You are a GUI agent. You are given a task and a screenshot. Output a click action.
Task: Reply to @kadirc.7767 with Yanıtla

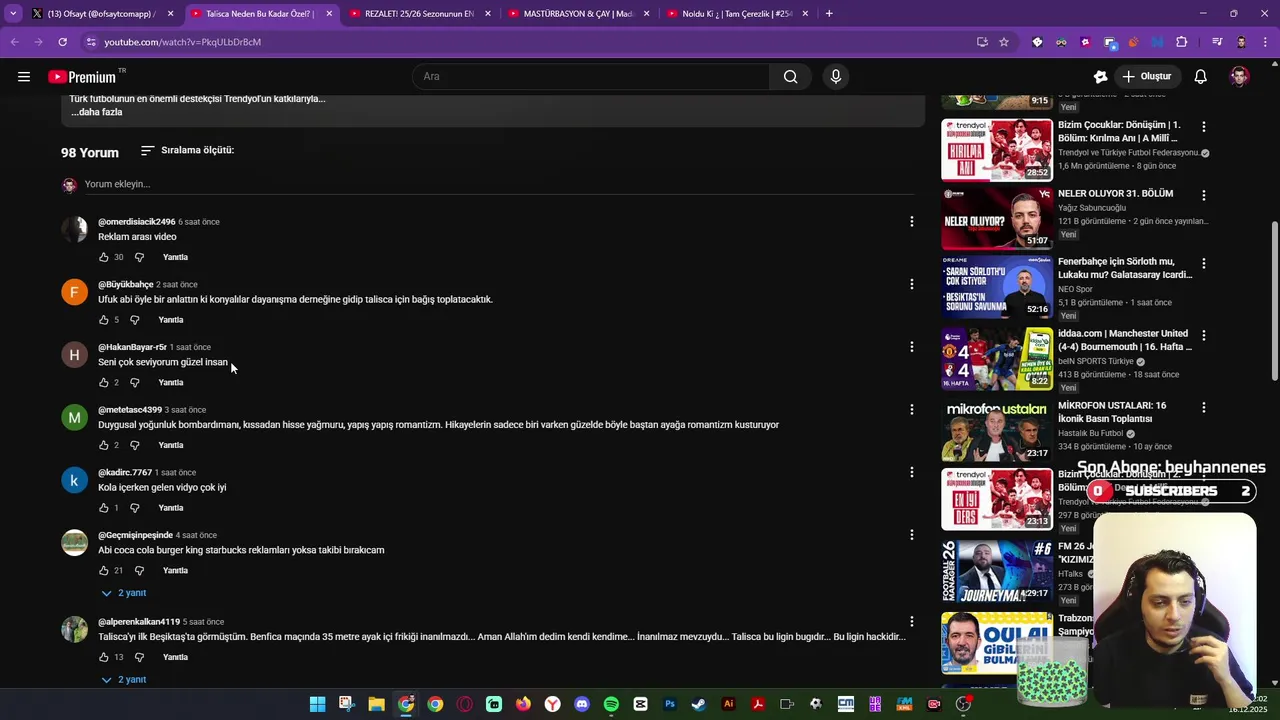pos(171,508)
